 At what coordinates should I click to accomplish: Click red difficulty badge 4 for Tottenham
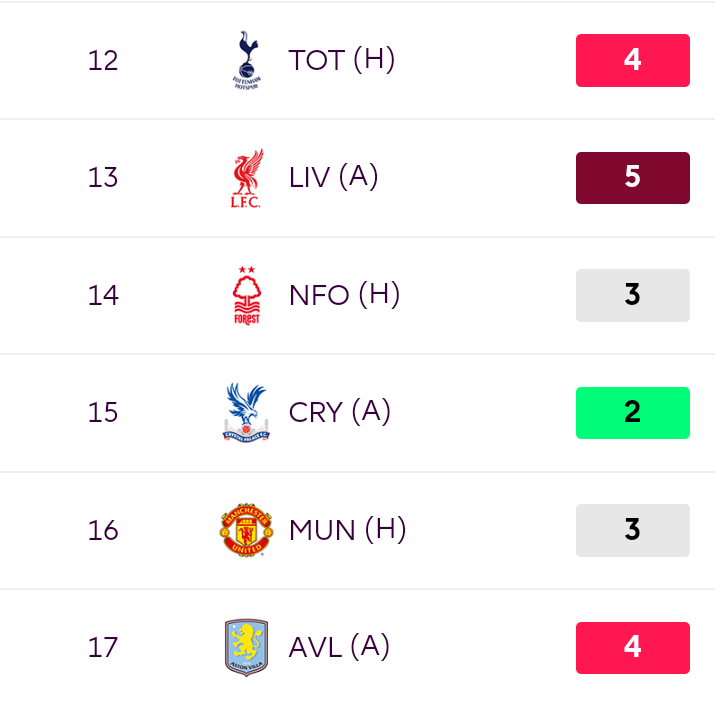632,60
